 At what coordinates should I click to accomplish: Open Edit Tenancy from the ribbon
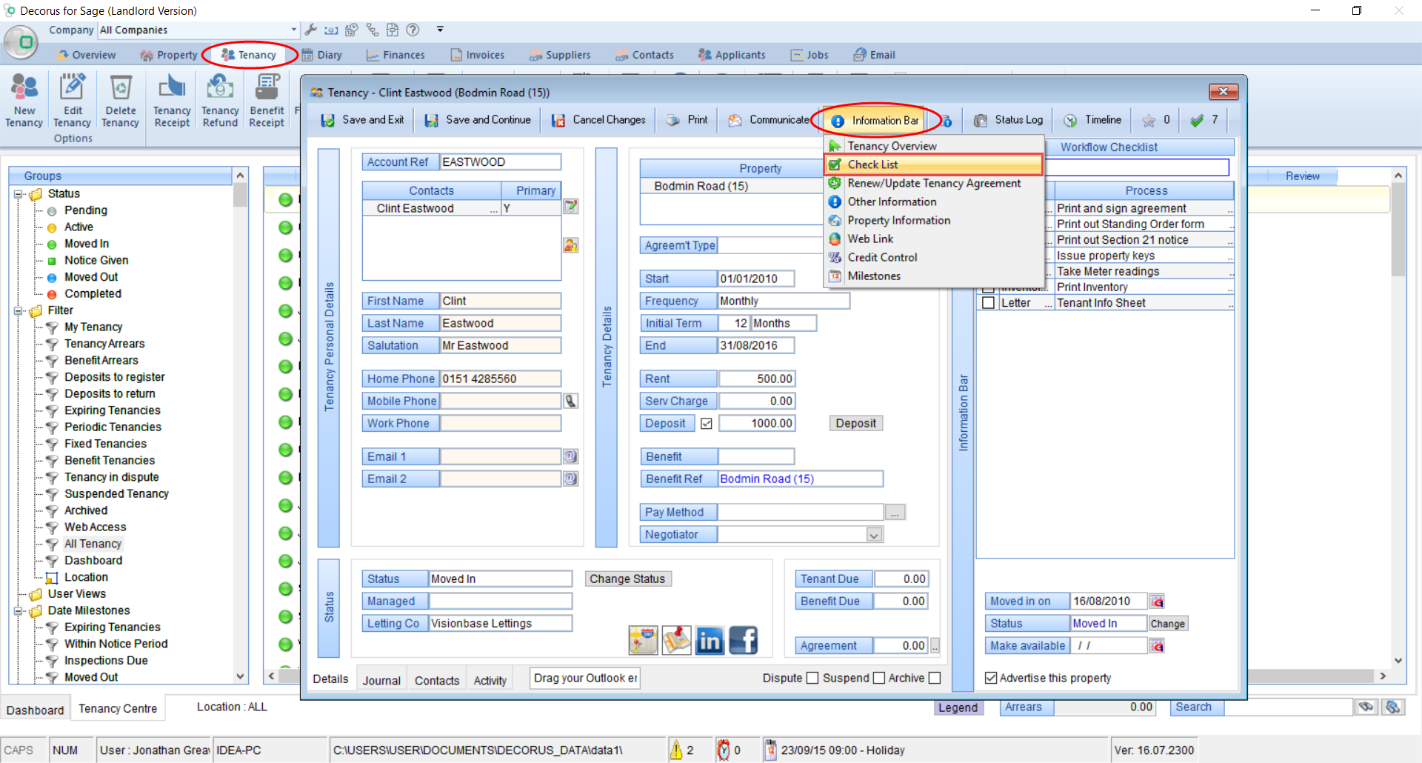[x=72, y=101]
